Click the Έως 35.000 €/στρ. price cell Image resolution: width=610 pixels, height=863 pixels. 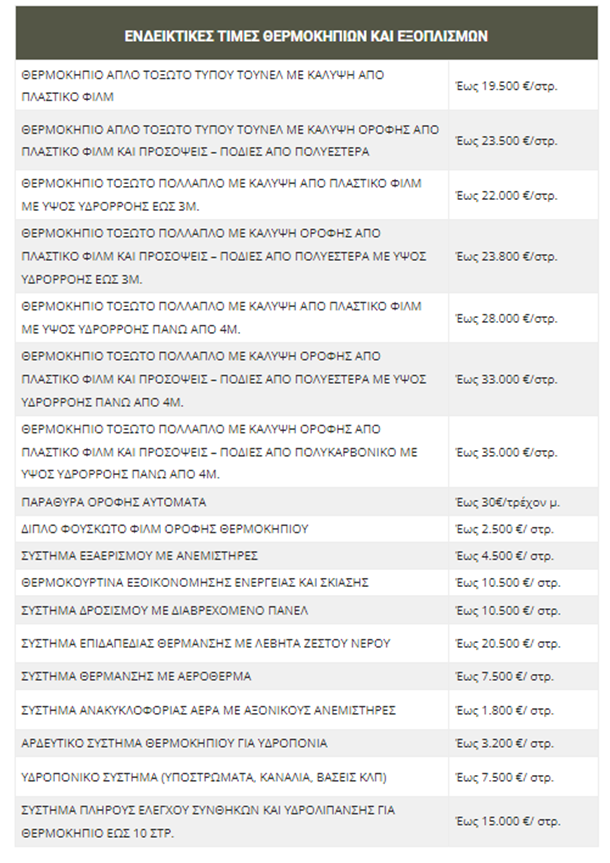coord(505,451)
